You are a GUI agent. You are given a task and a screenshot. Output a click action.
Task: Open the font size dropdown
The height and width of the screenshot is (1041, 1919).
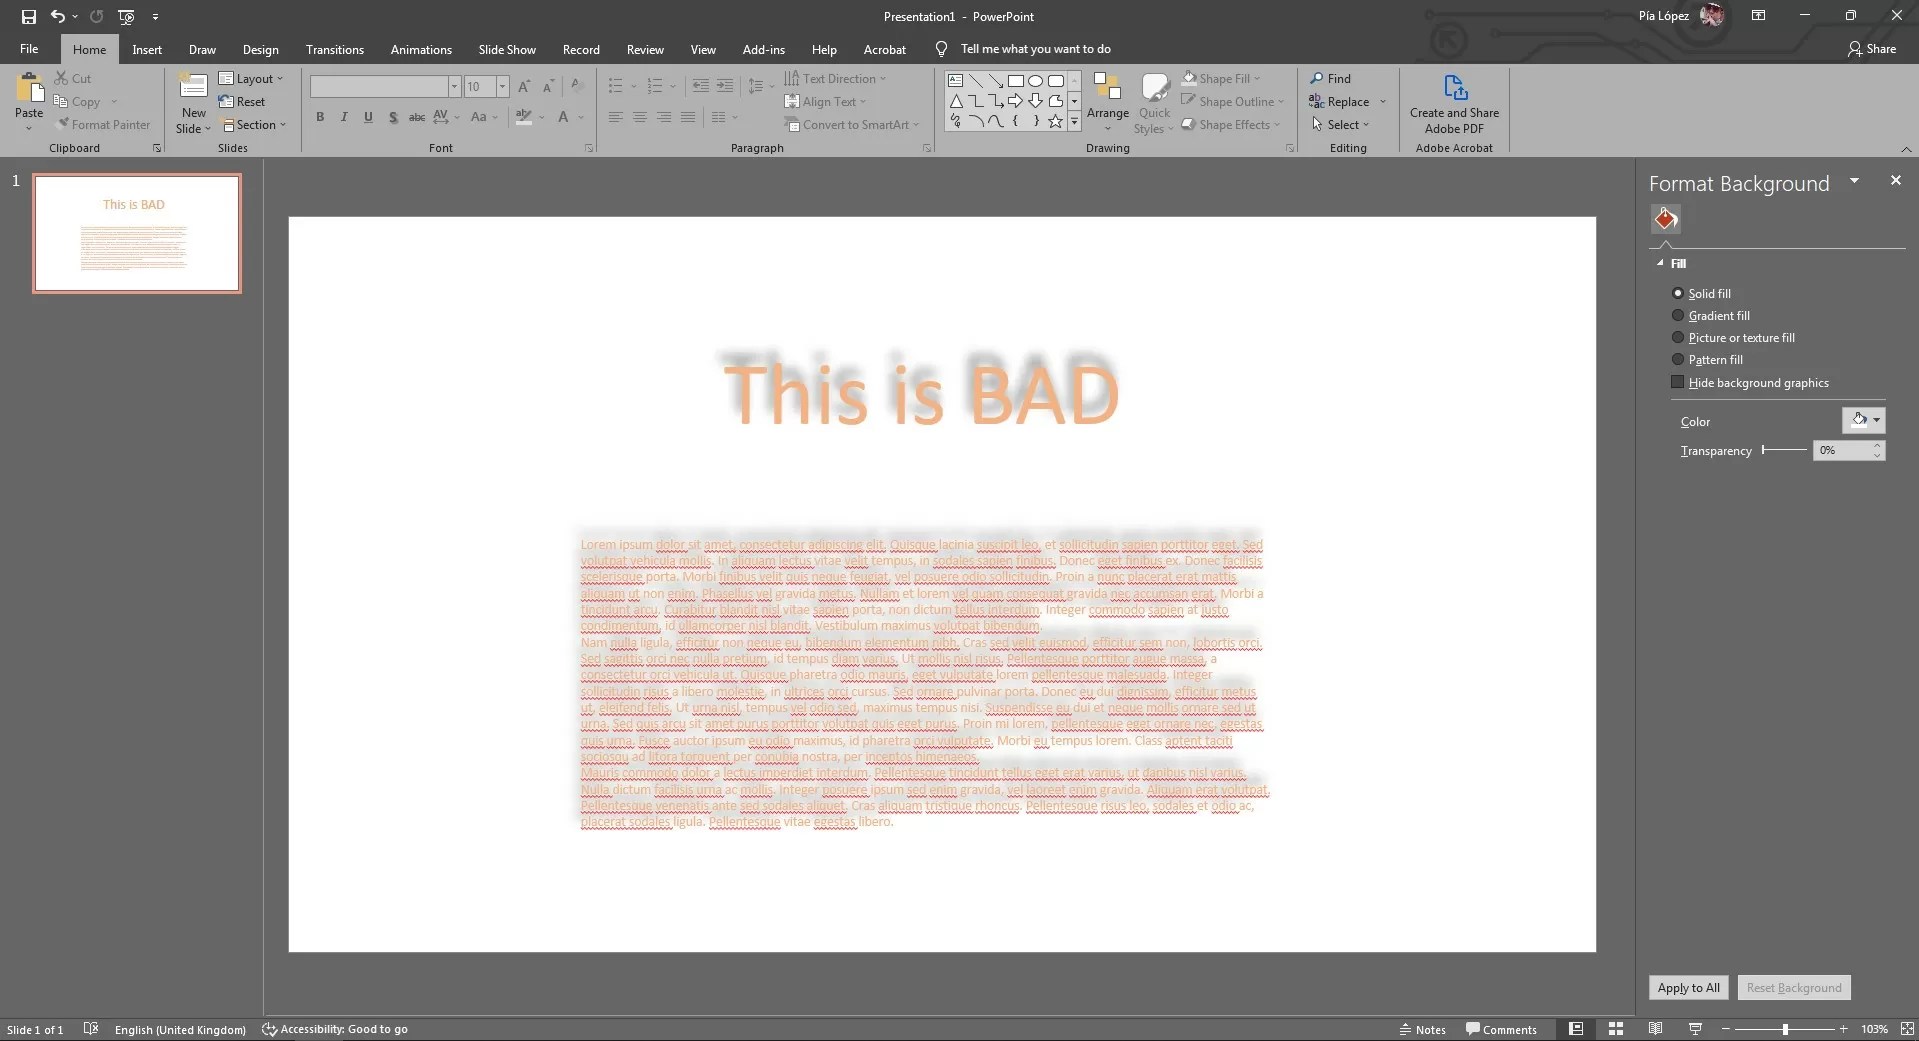coord(500,87)
